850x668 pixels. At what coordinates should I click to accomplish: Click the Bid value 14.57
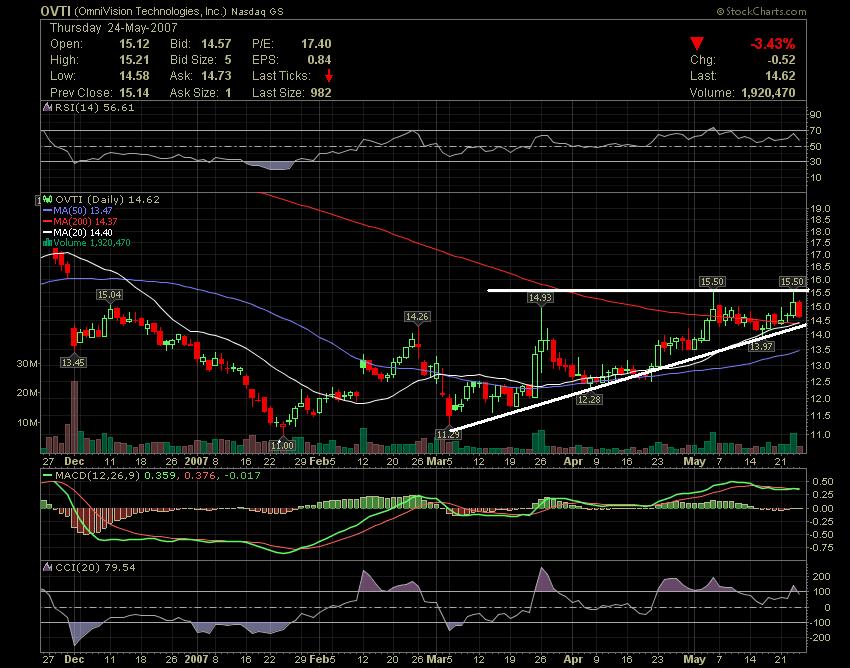216,44
